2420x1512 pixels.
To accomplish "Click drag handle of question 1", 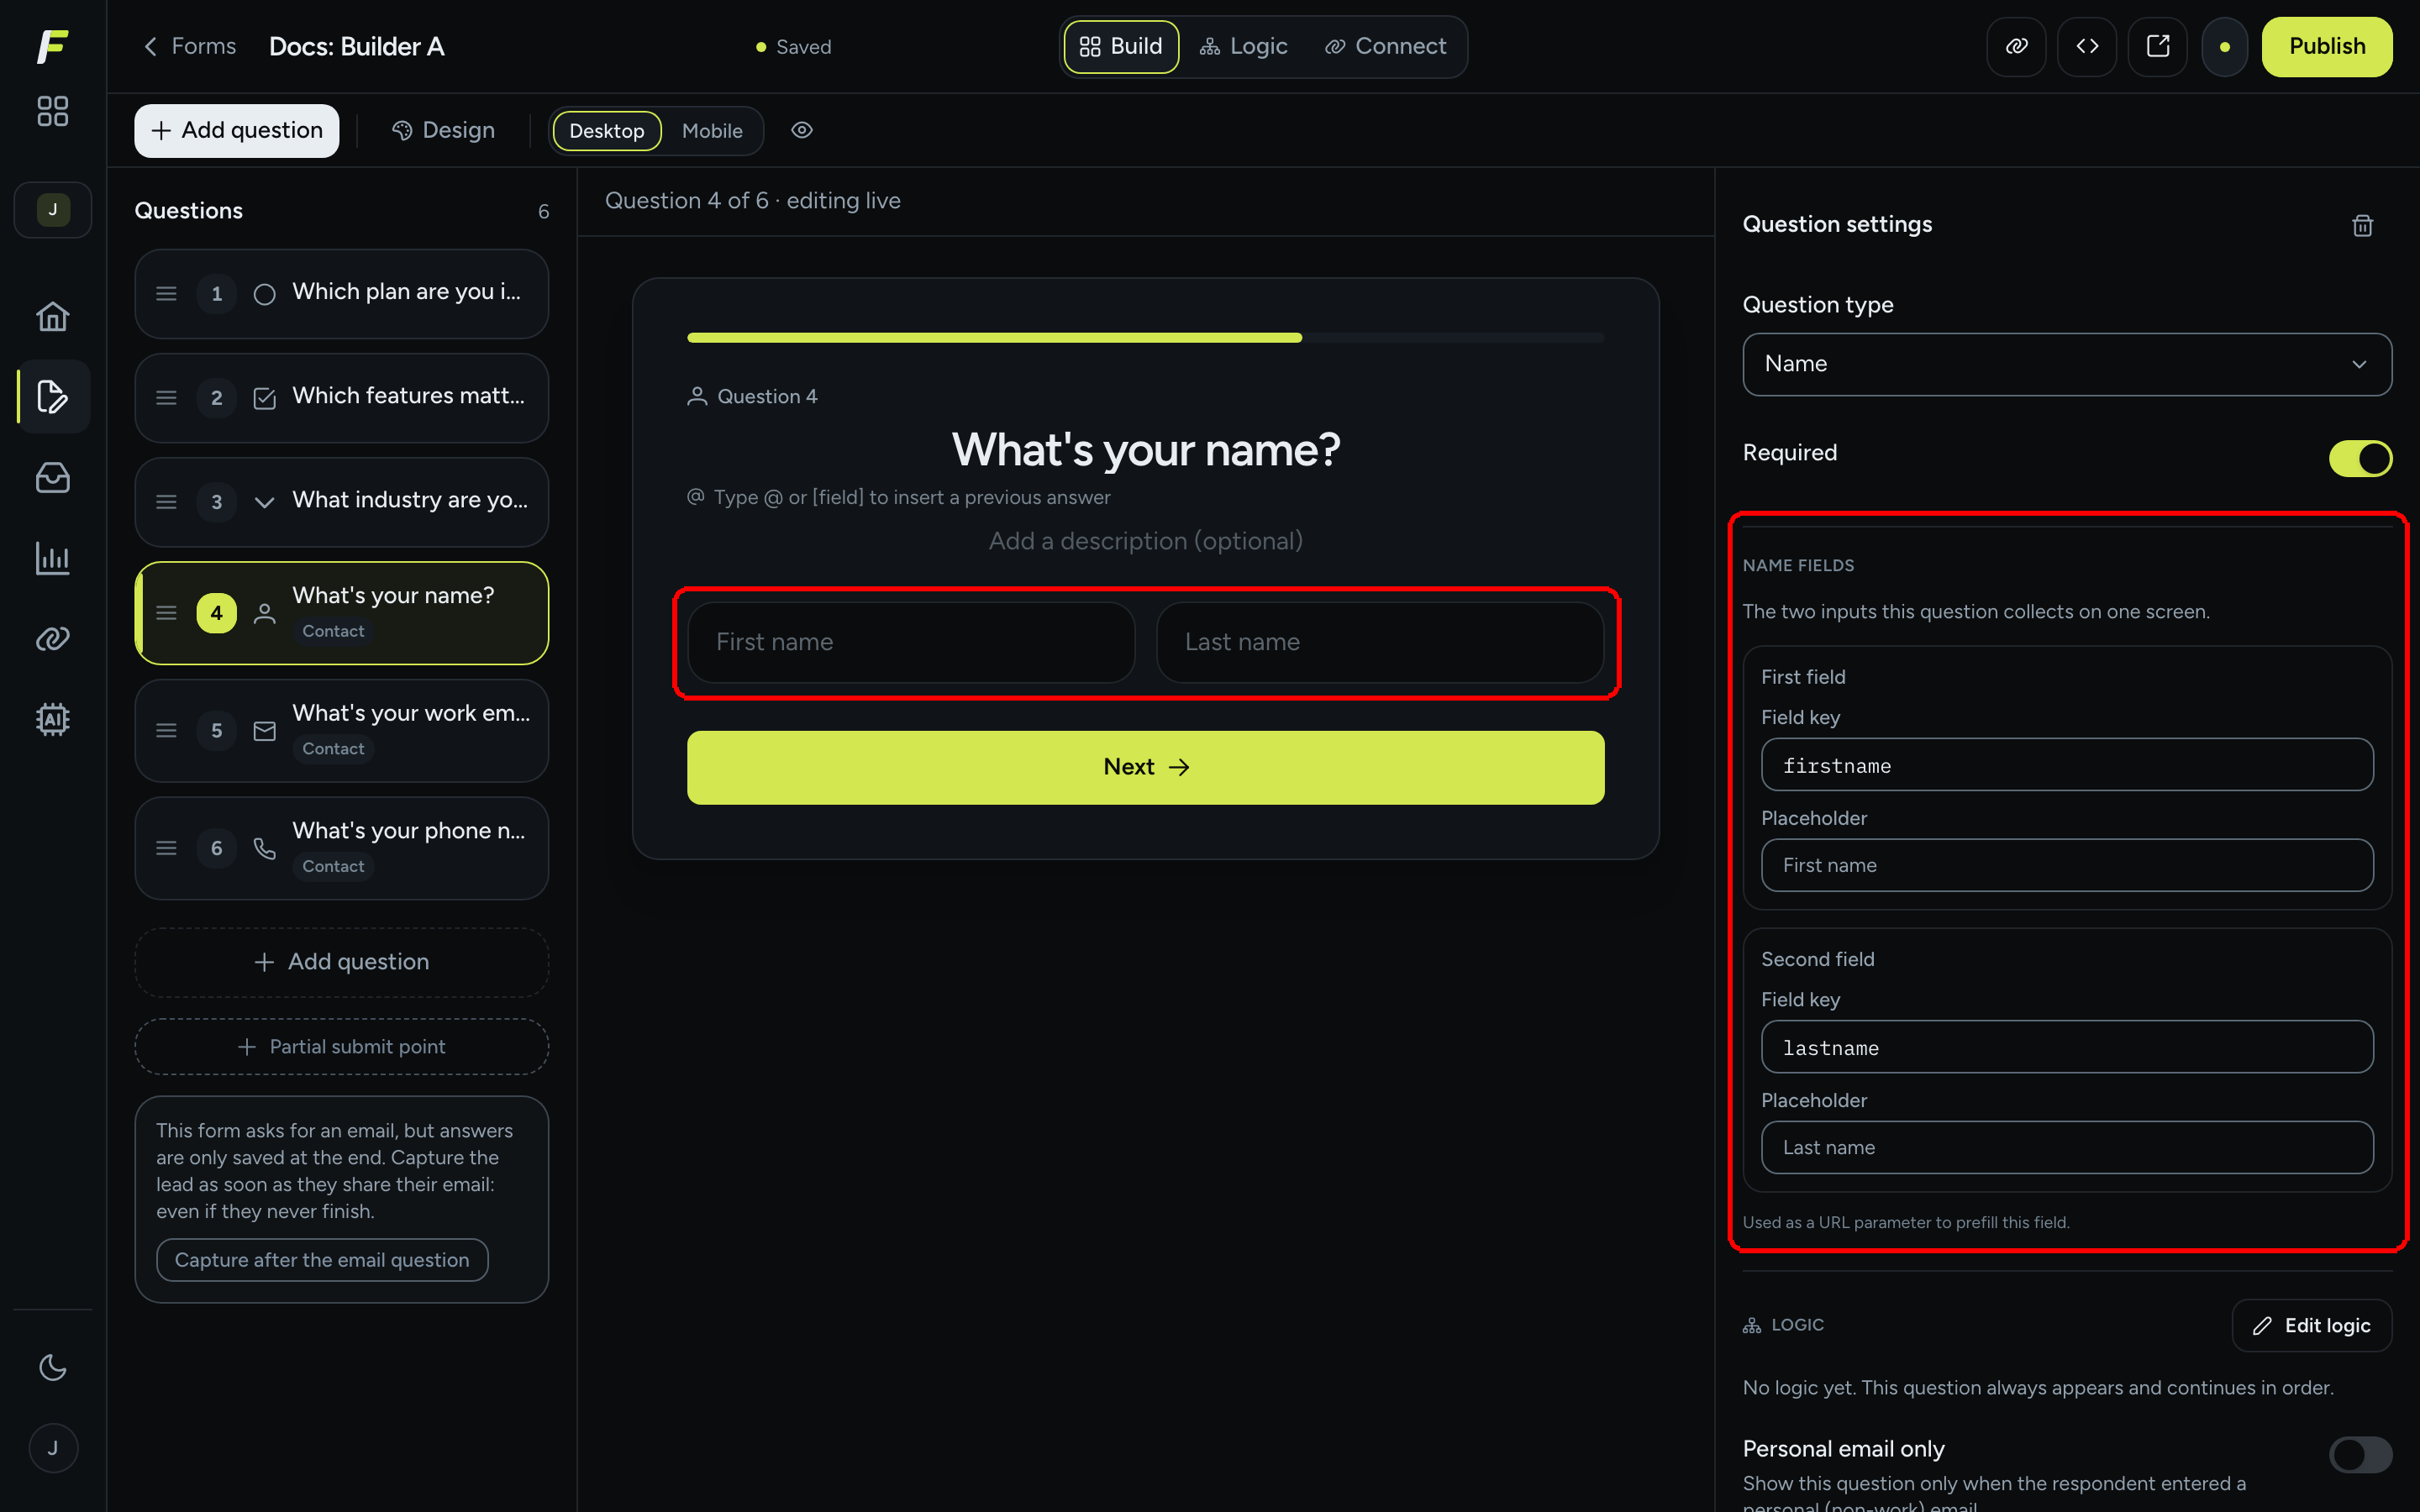I will pyautogui.click(x=167, y=294).
